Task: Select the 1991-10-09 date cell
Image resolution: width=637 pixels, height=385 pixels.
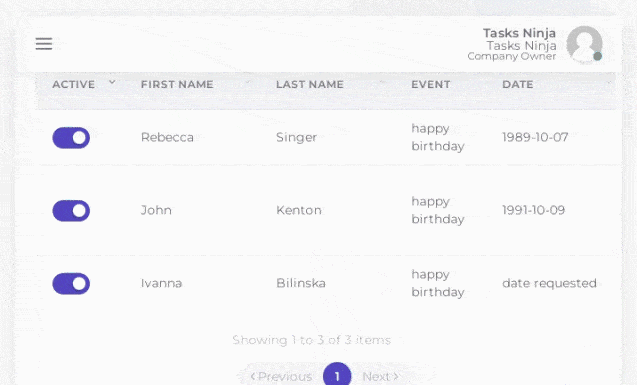Action: pos(533,210)
